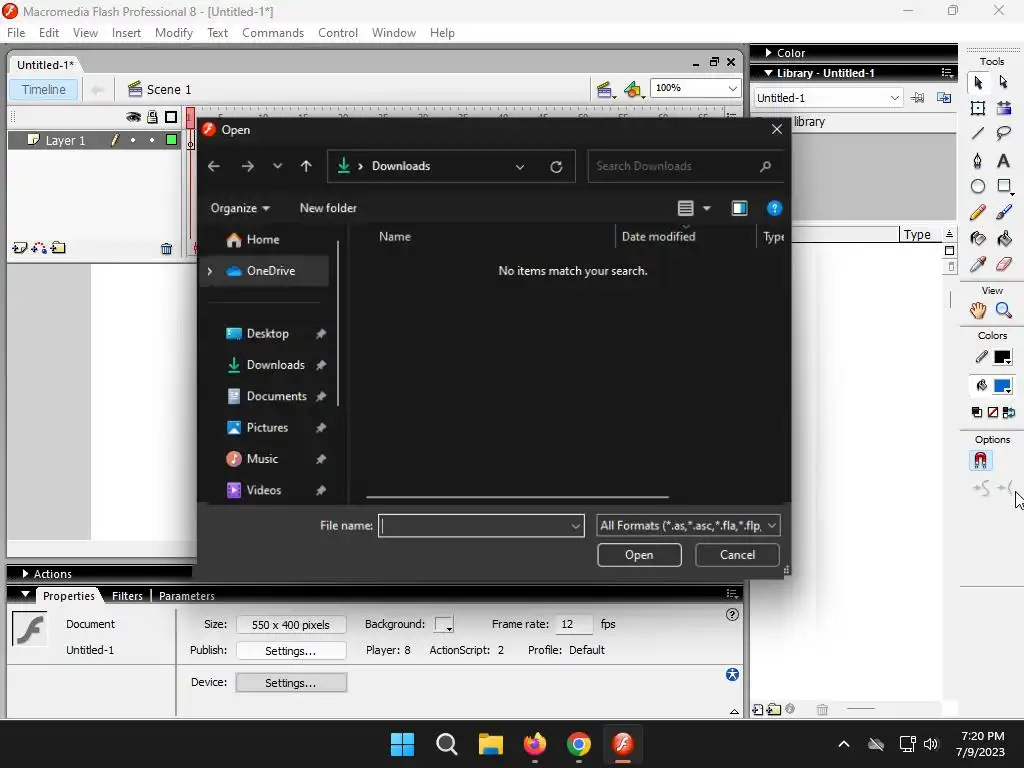Open the File name history dropdown
Viewport: 1024px width, 768px height.
tap(575, 526)
